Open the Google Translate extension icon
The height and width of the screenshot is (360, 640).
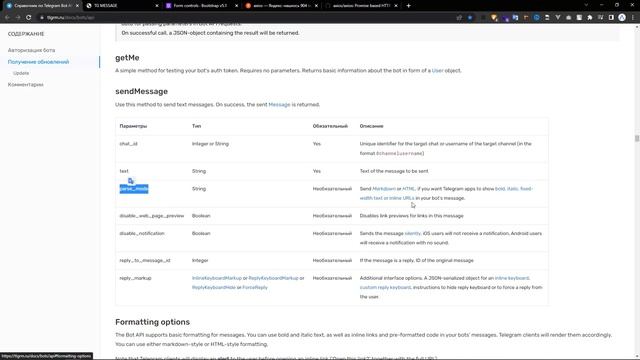pos(516,18)
